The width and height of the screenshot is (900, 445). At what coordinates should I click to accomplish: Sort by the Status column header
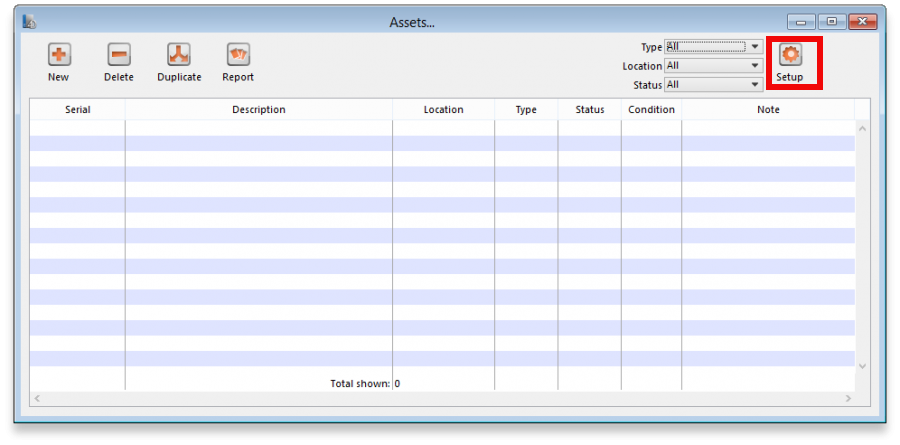[x=589, y=110]
